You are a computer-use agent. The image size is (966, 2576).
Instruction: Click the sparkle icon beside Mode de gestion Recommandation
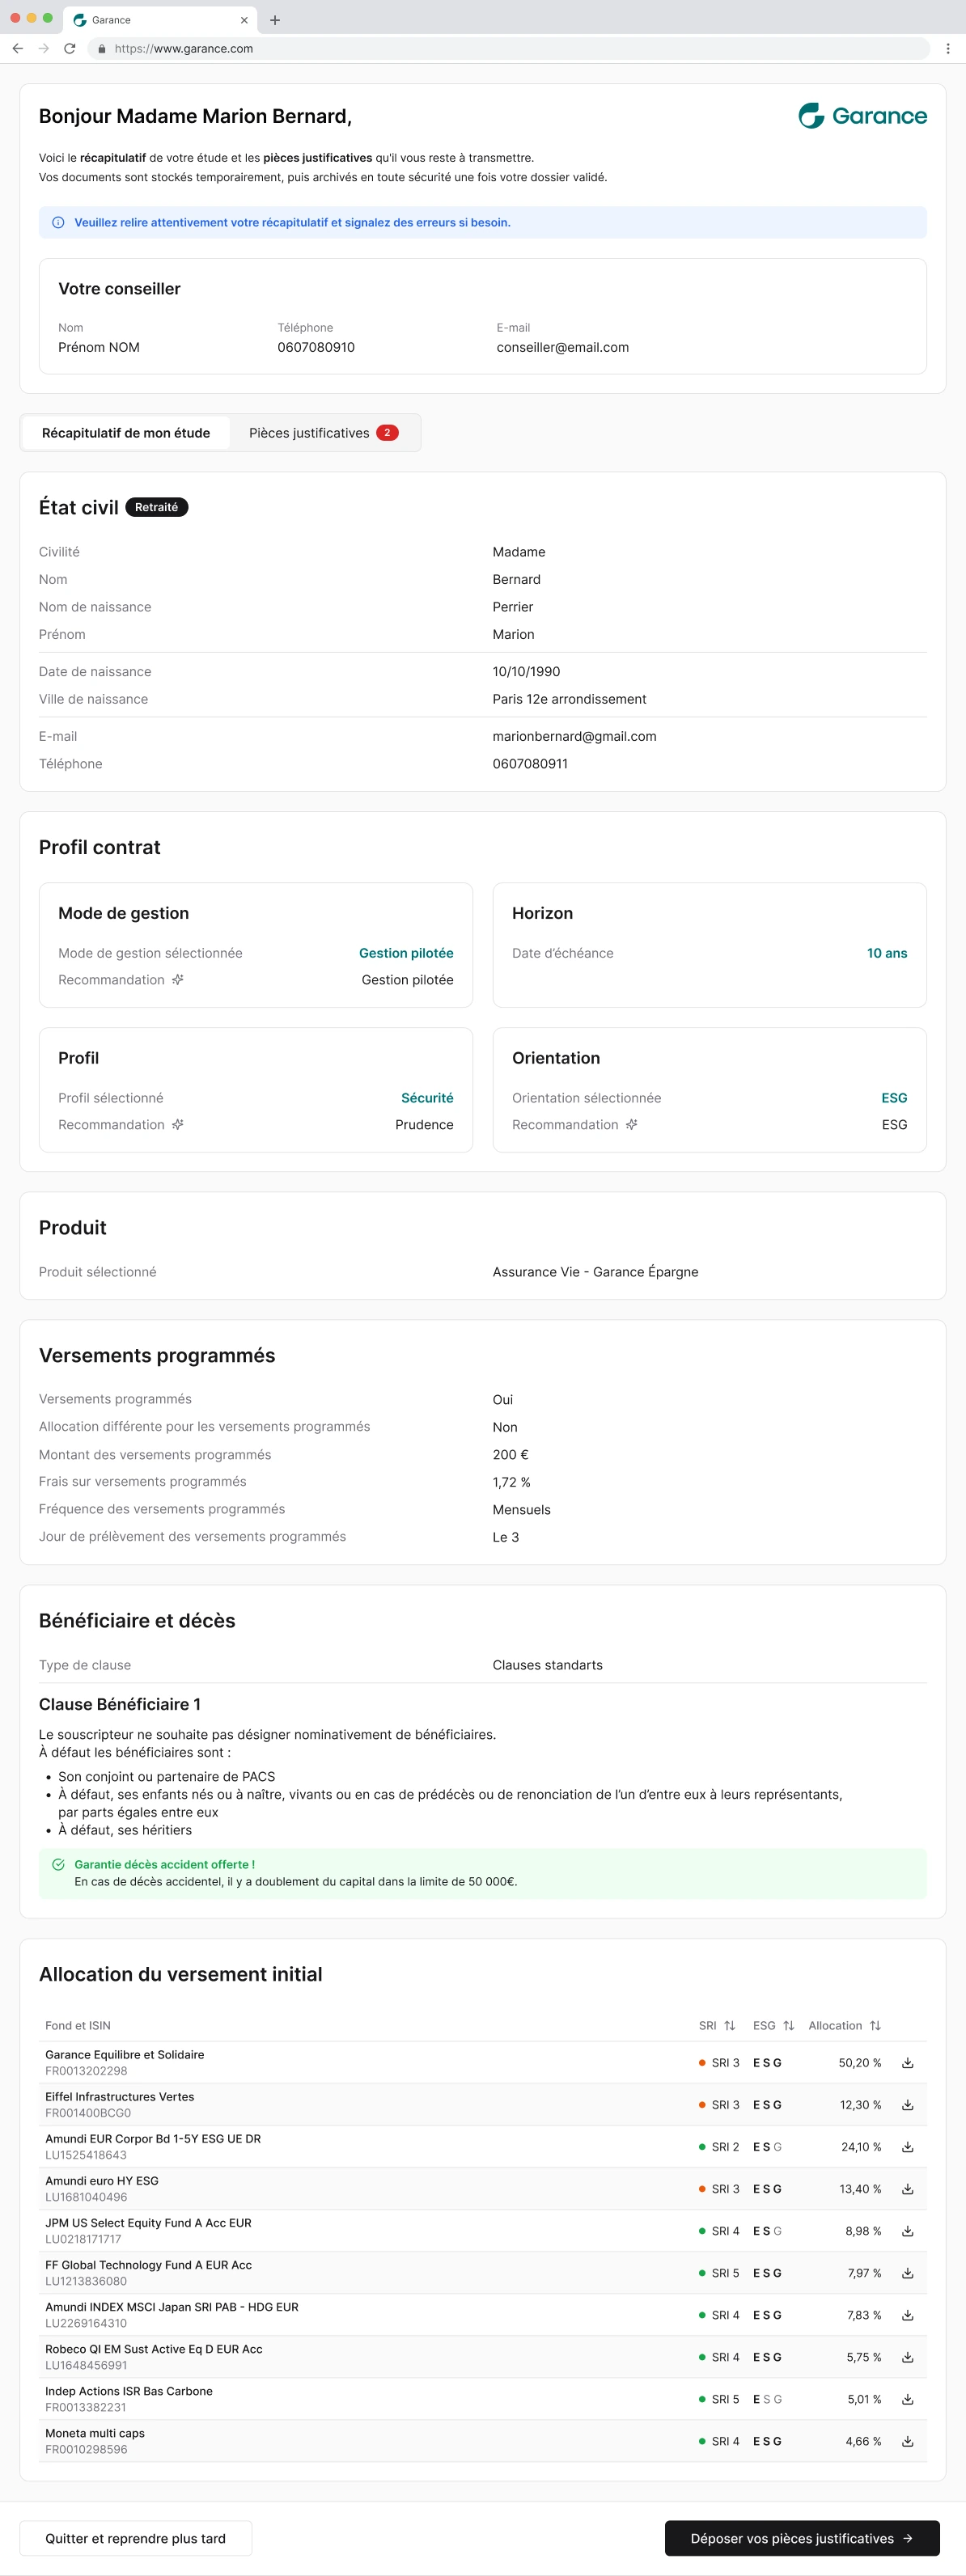click(177, 980)
